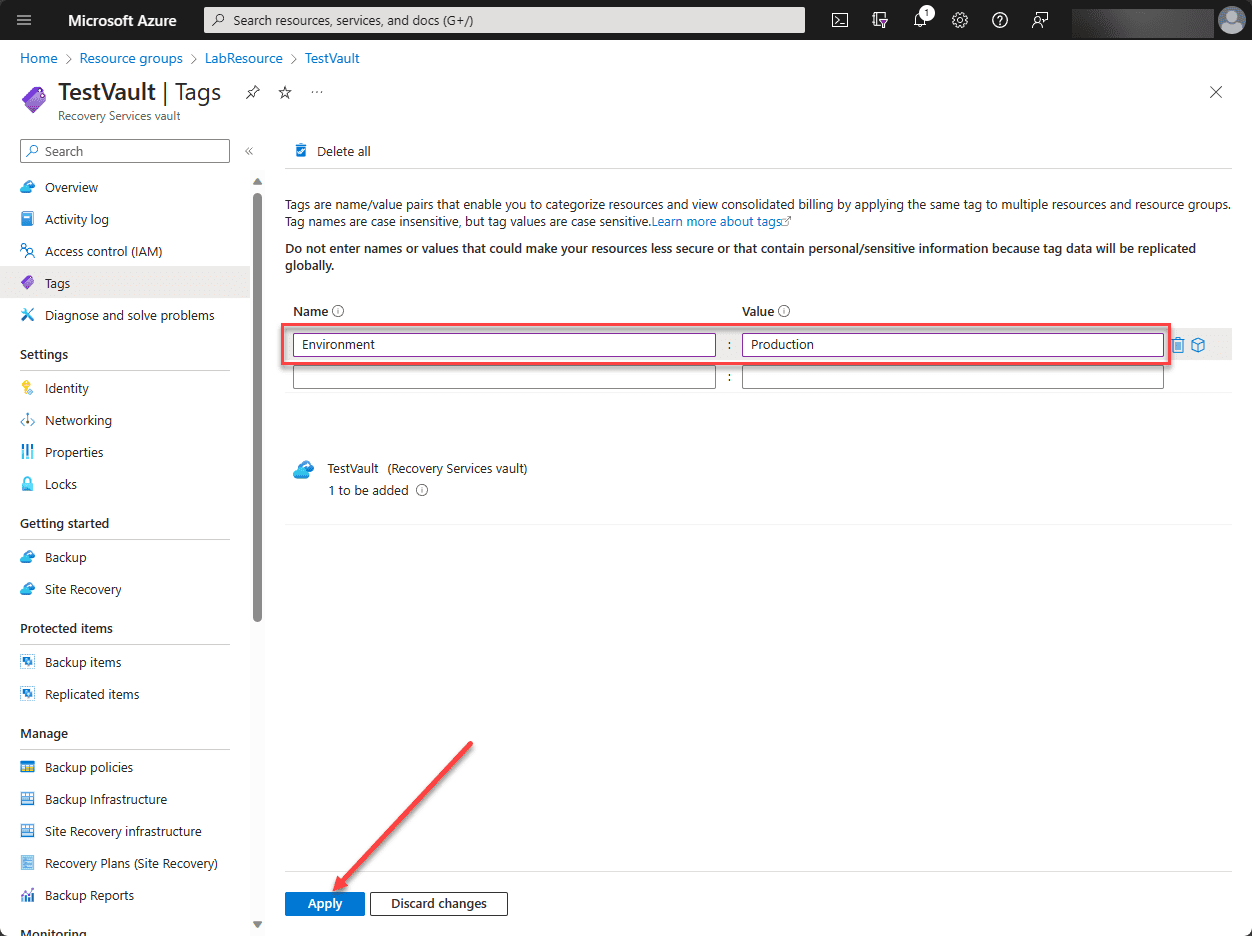This screenshot has width=1252, height=936.
Task: Open the Help question mark
Action: (1000, 20)
